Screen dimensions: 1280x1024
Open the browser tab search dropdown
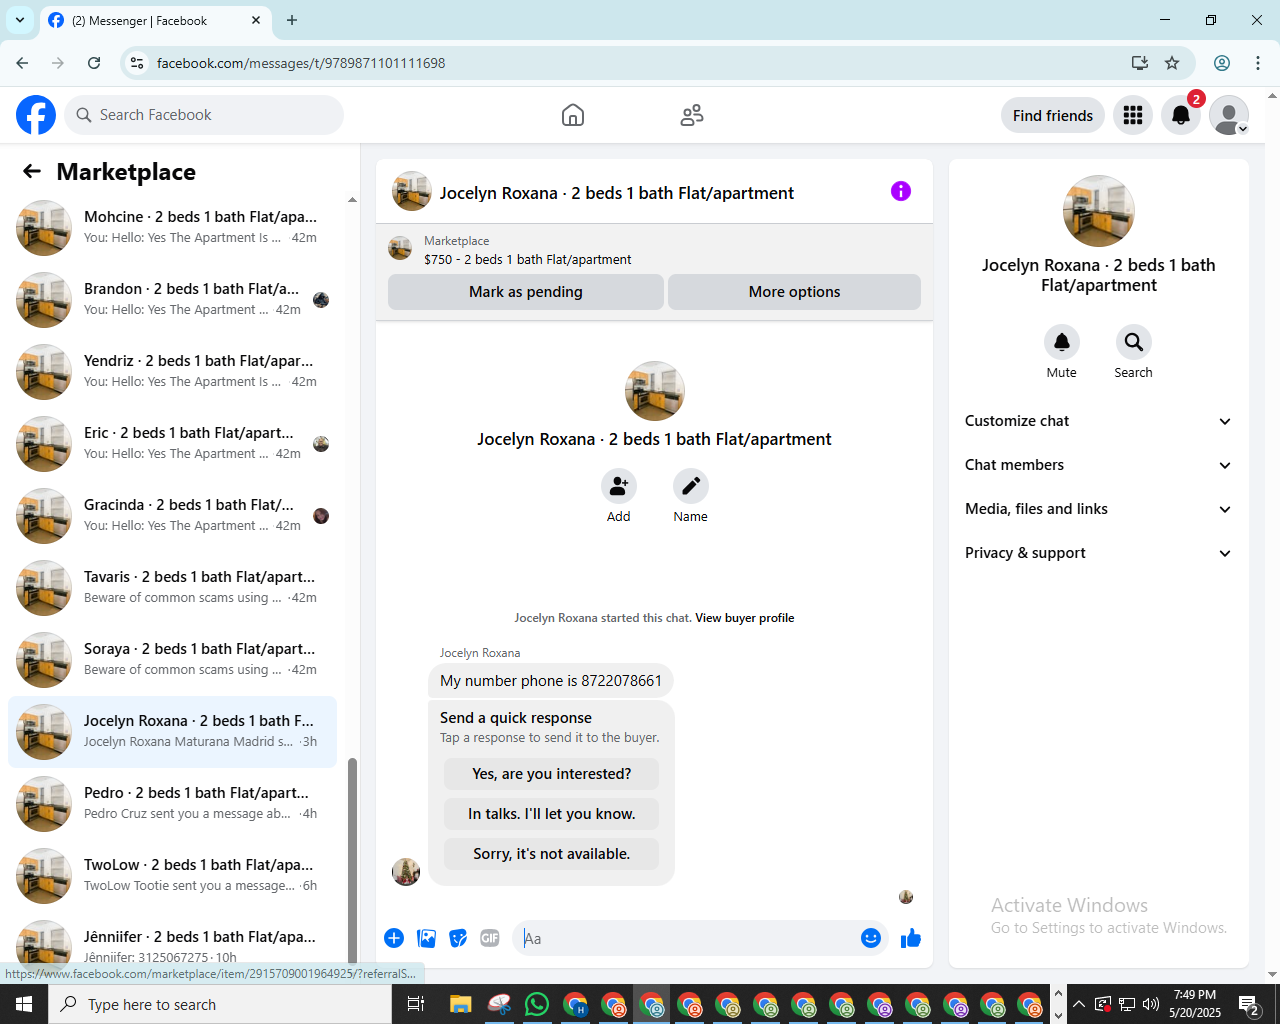click(x=20, y=20)
